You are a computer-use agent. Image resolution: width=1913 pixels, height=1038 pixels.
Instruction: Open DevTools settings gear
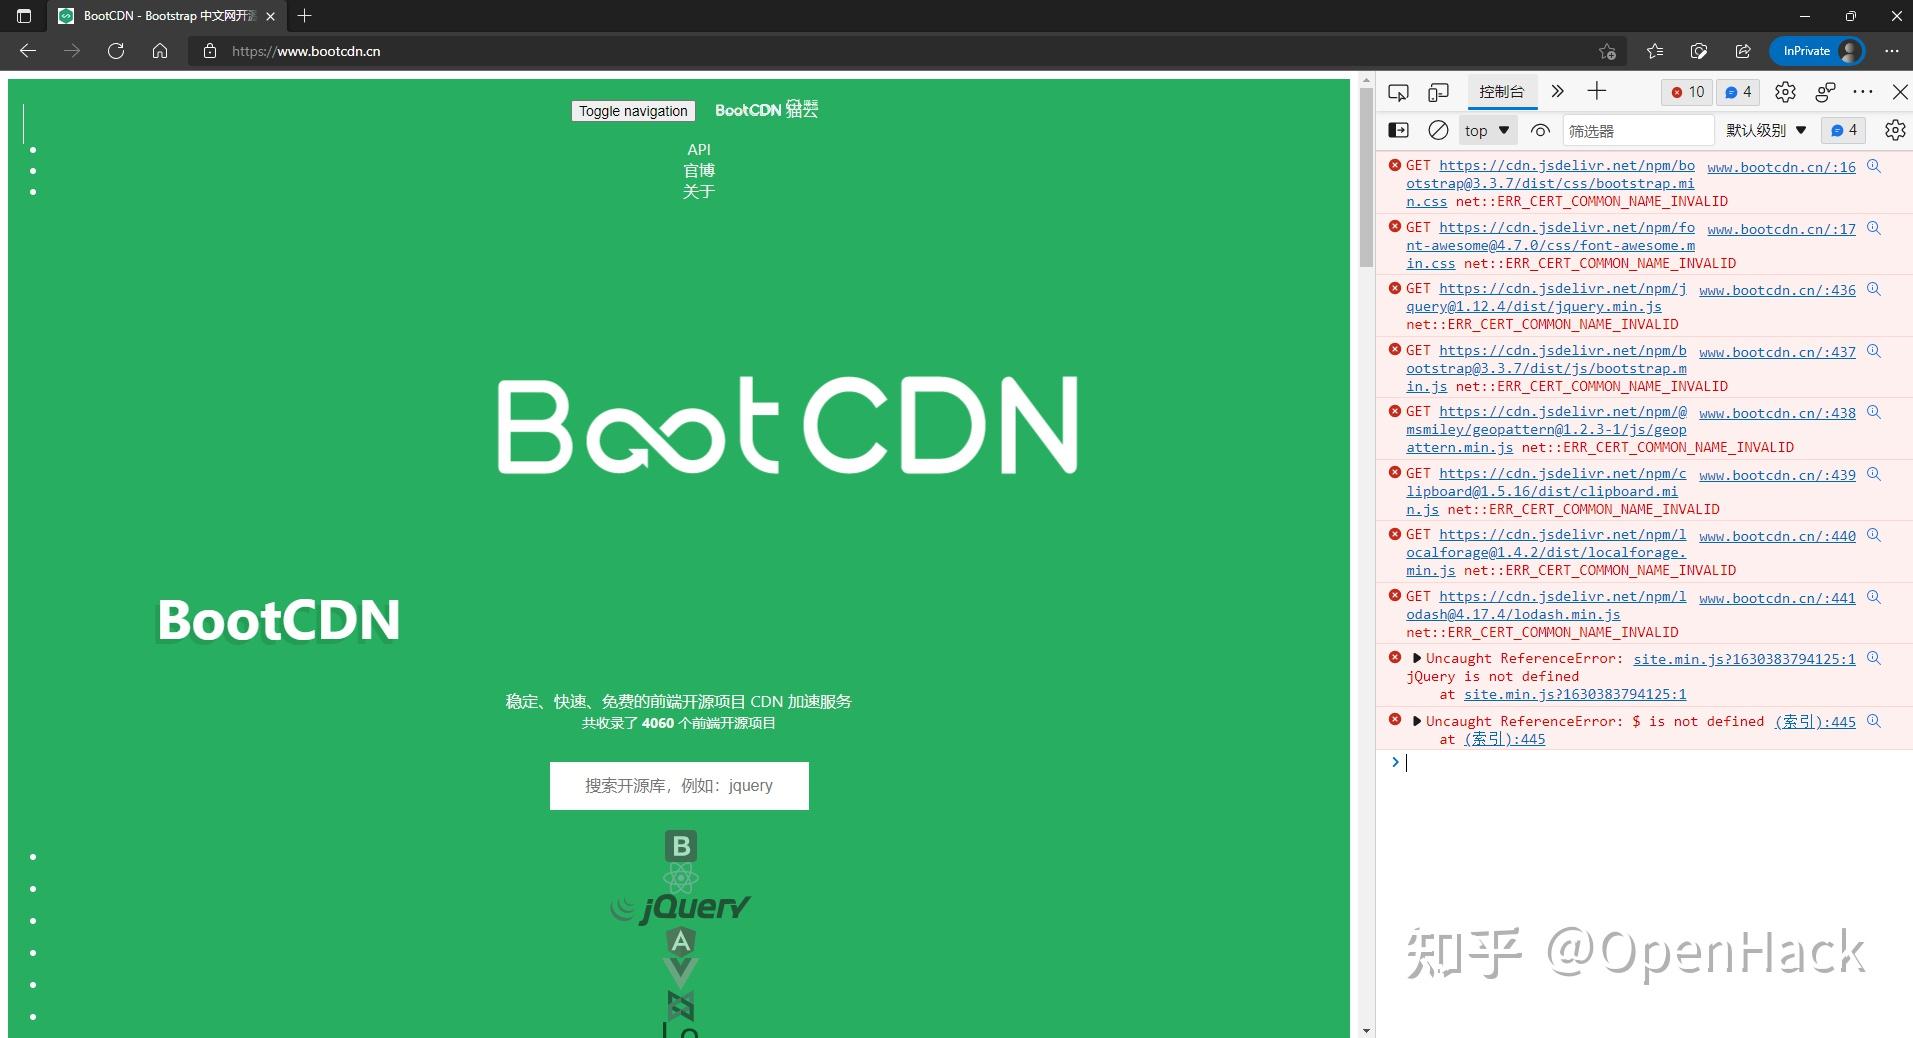[1786, 91]
